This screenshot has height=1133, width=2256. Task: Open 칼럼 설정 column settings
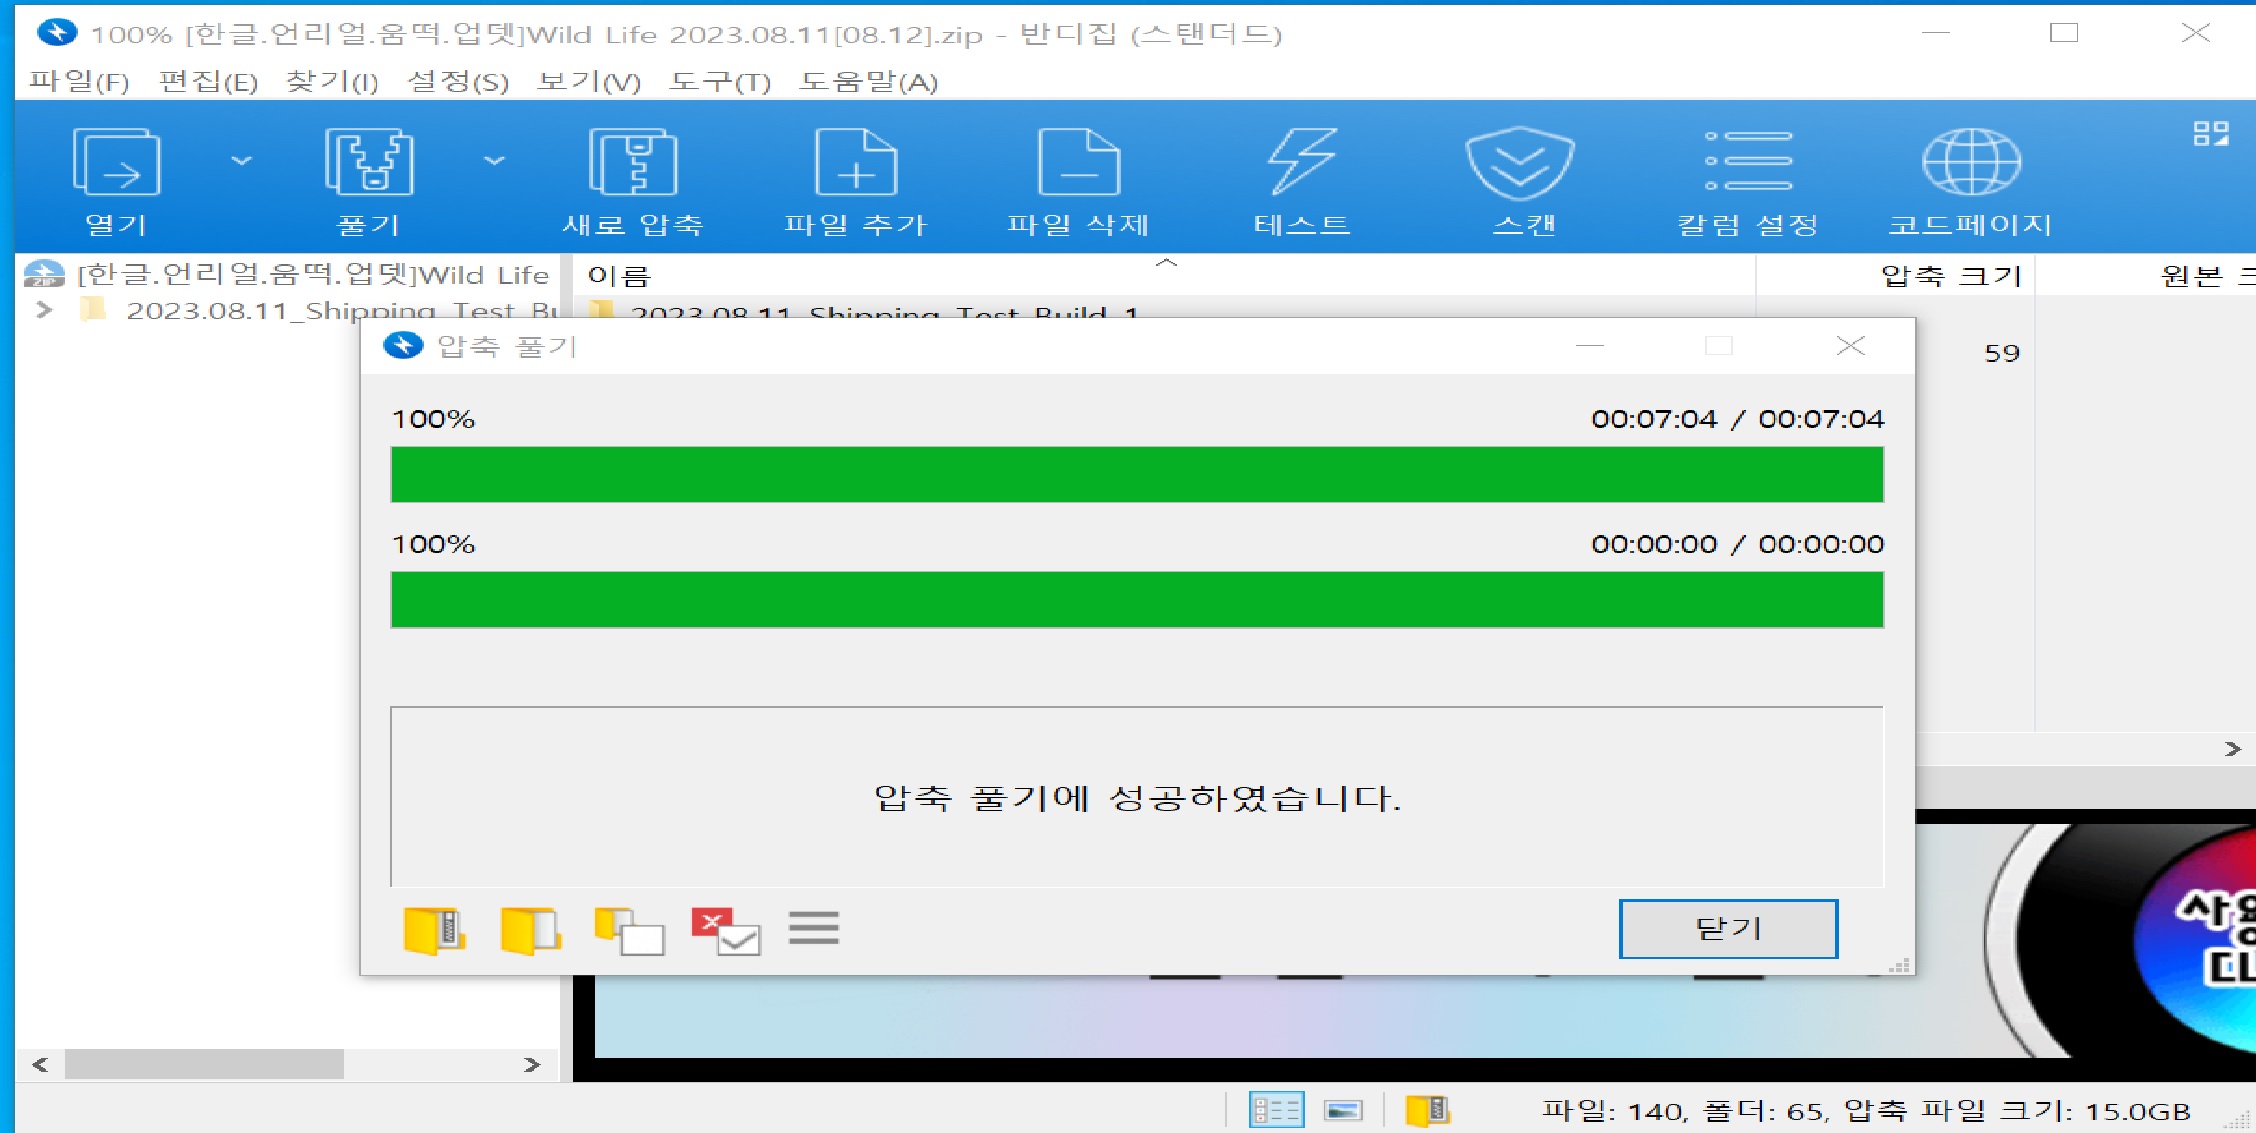pos(1747,163)
